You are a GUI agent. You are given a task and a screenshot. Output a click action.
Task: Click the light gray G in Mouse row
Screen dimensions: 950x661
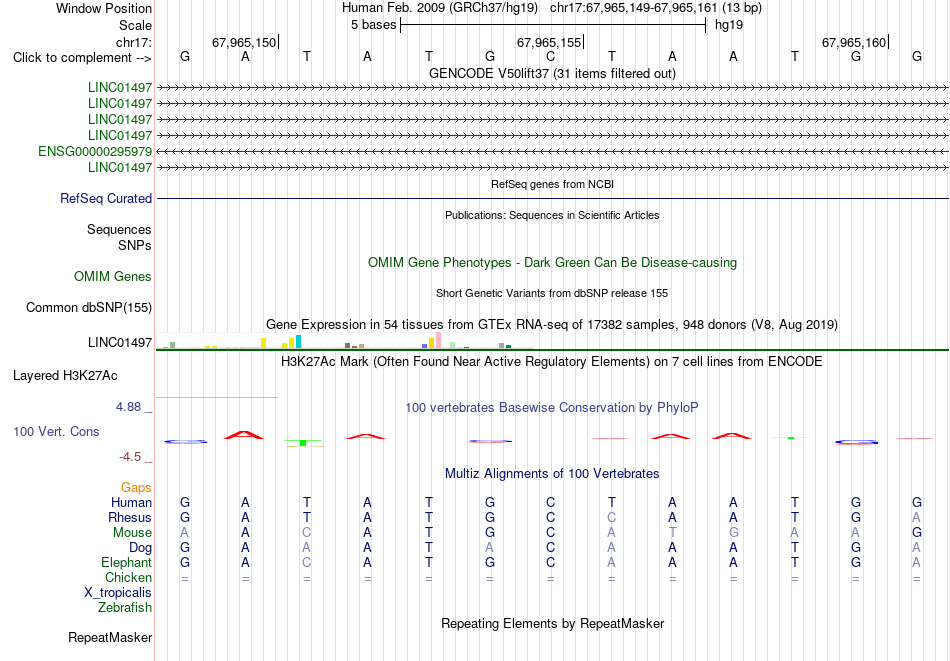click(733, 533)
